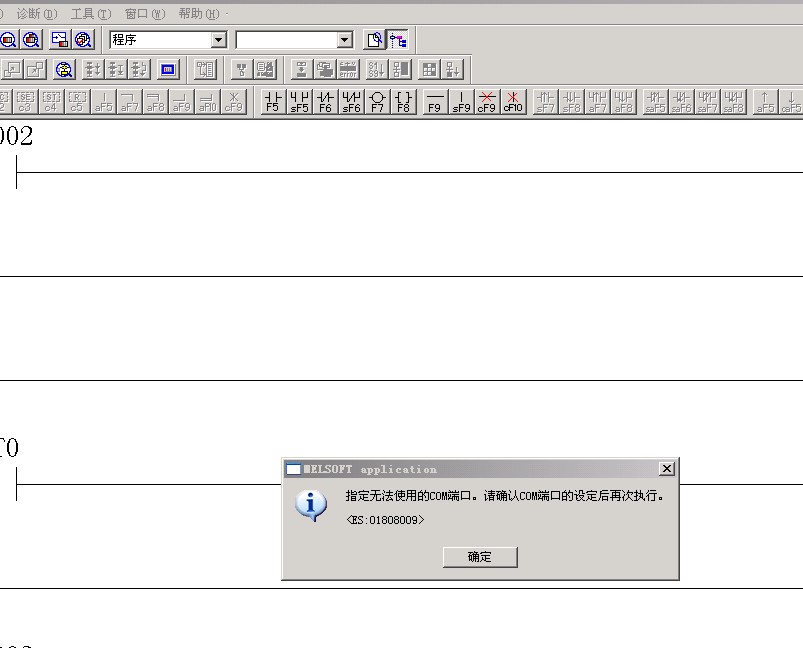Insert parallel closed contact sF6
Image resolution: width=803 pixels, height=648 pixels.
tap(351, 101)
